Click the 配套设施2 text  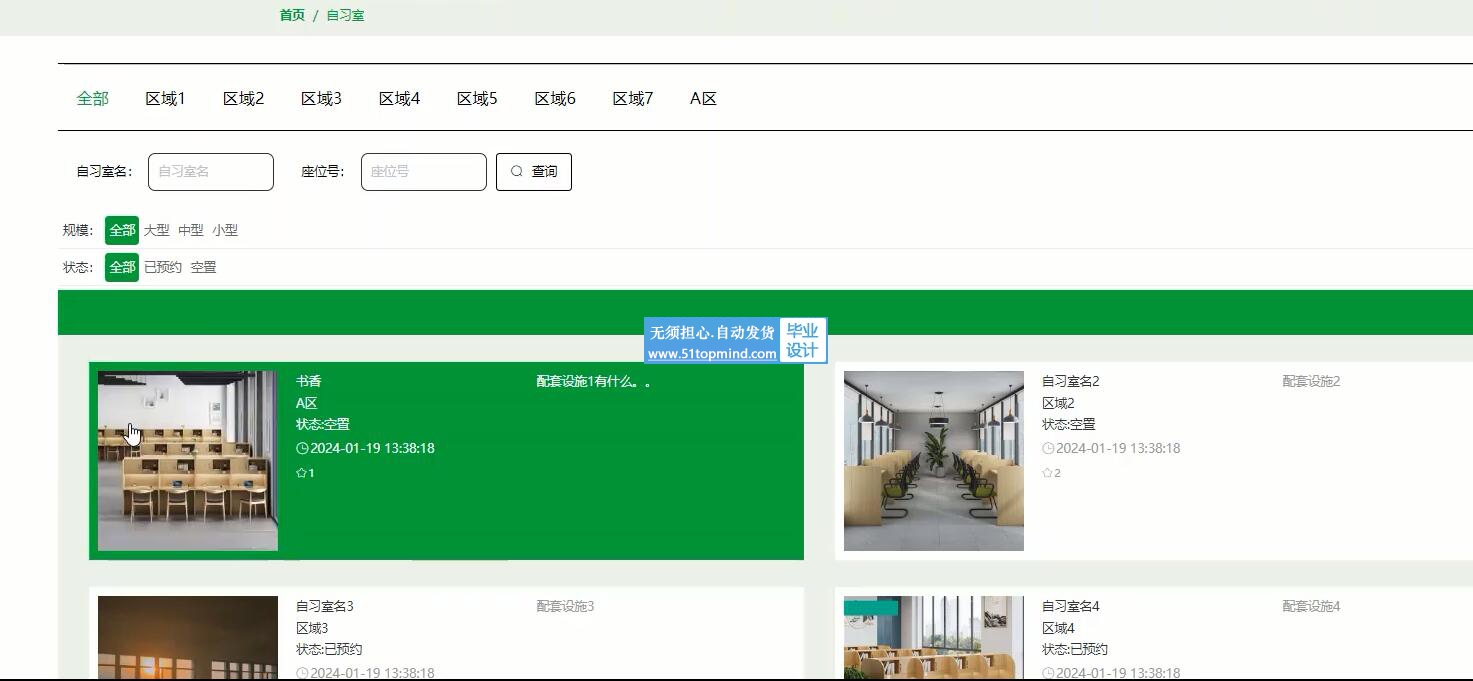tap(1311, 381)
